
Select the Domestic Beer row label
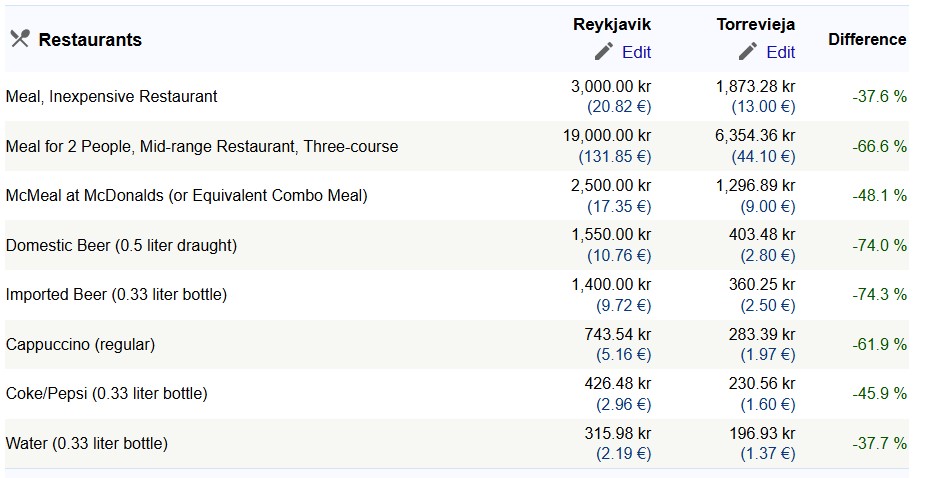point(121,246)
